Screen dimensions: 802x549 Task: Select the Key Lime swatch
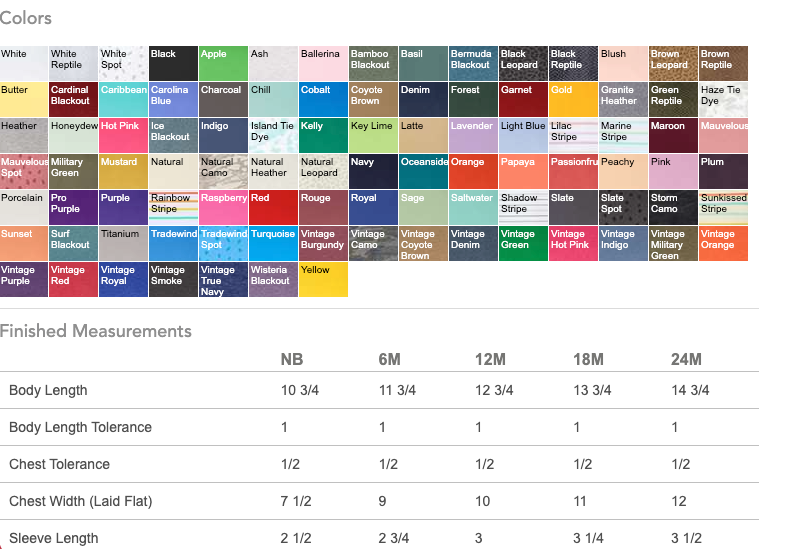(373, 136)
